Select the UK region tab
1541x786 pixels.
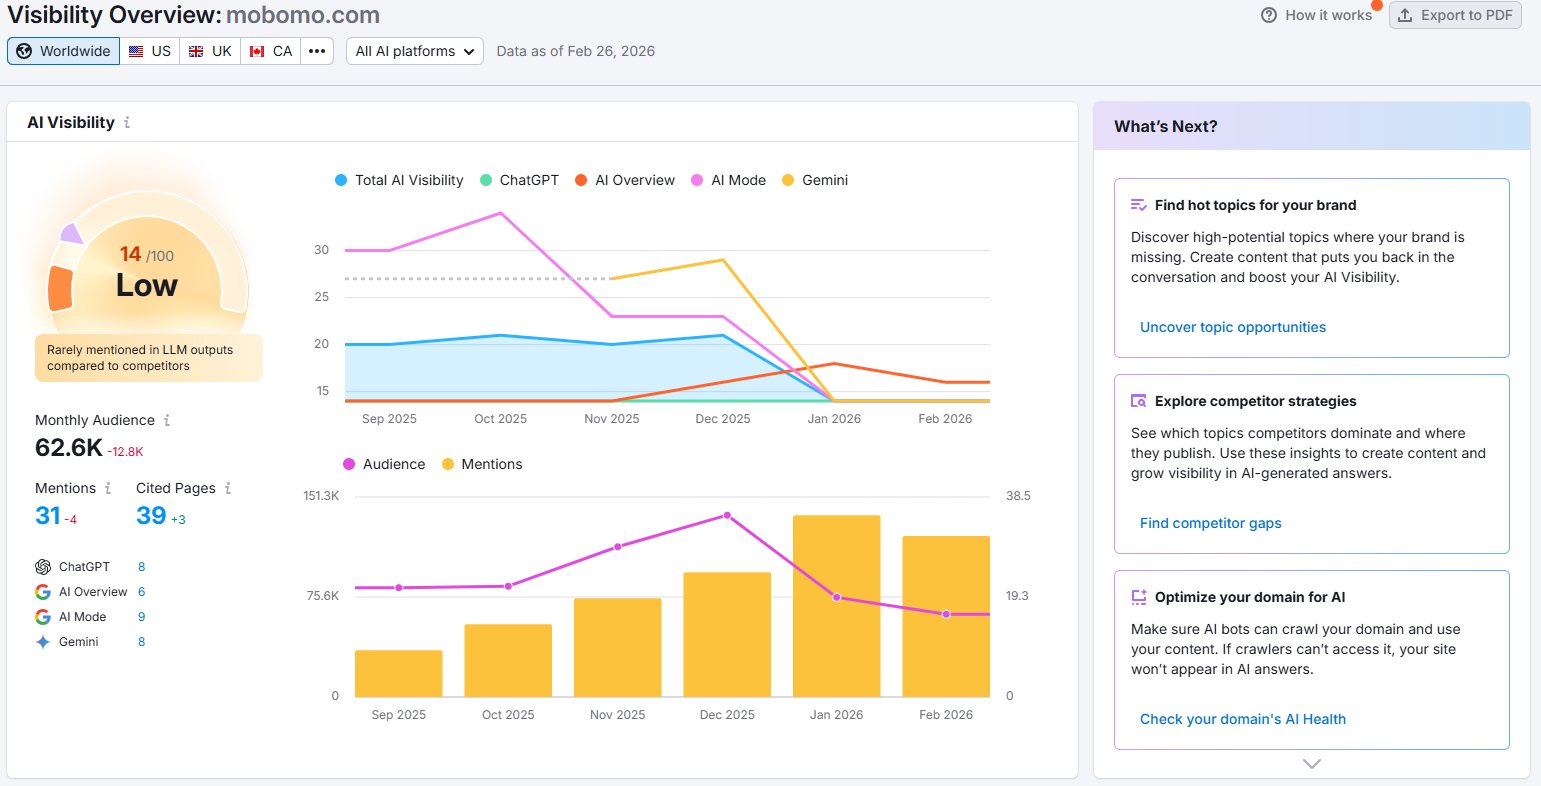[x=210, y=51]
